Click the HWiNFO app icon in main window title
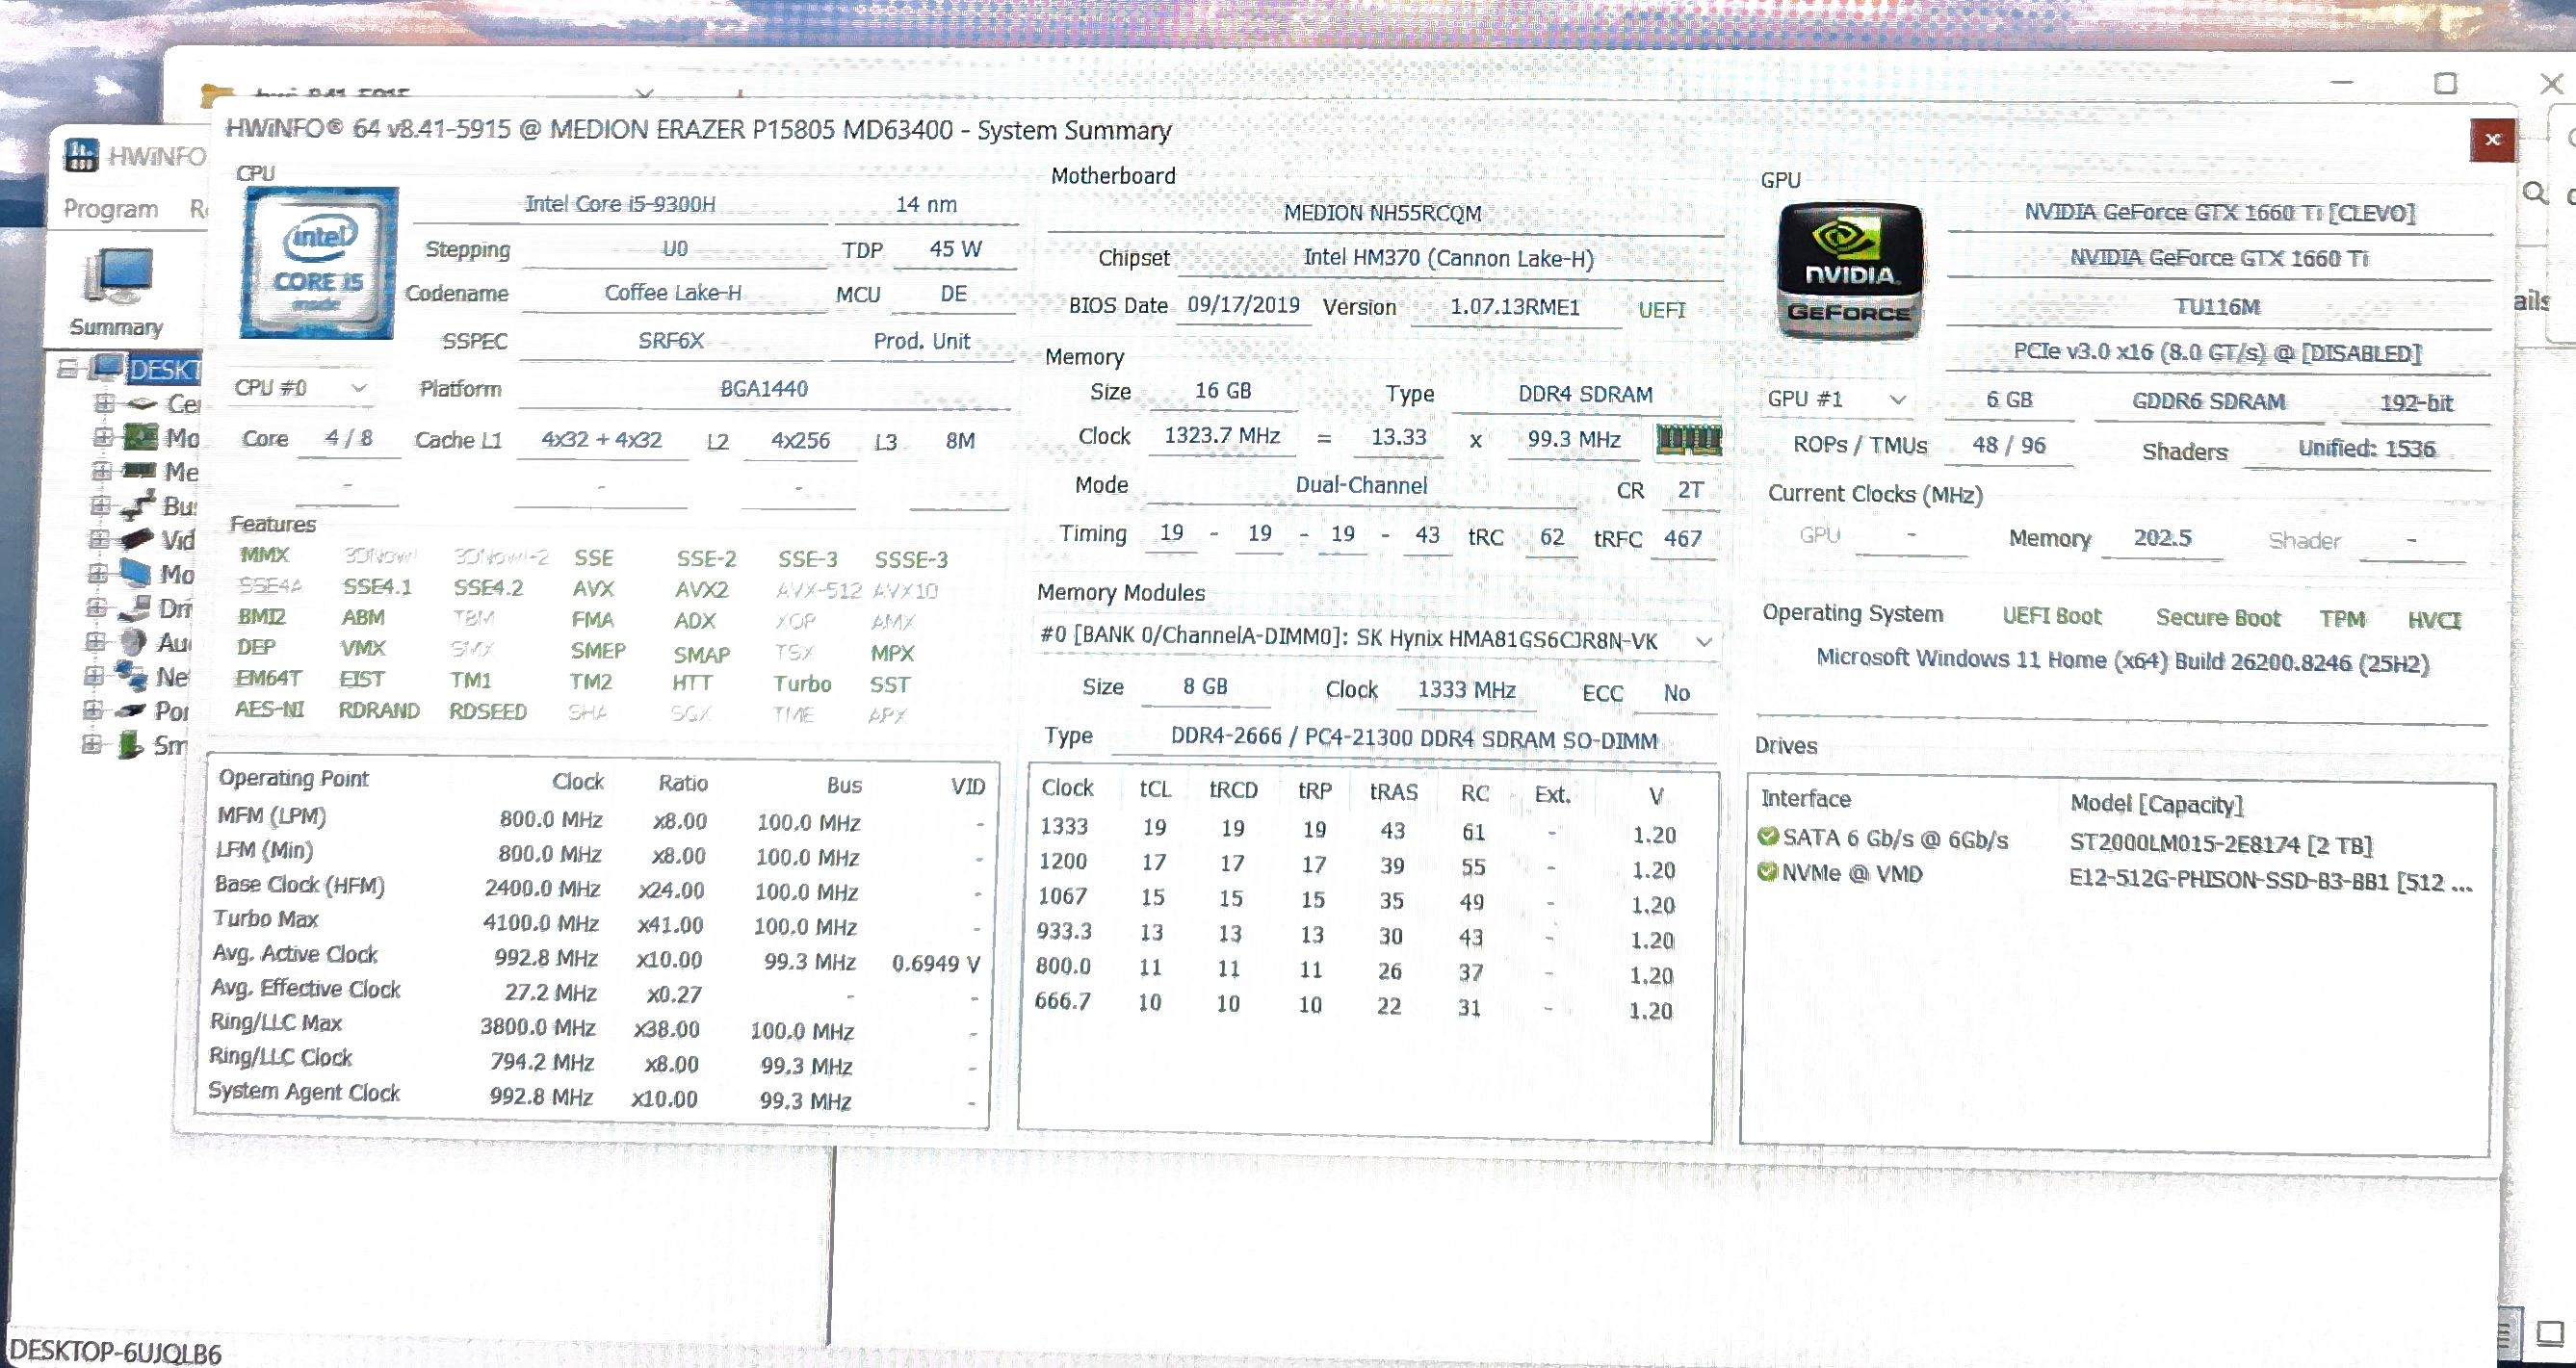This screenshot has height=1368, width=2576. (81, 155)
